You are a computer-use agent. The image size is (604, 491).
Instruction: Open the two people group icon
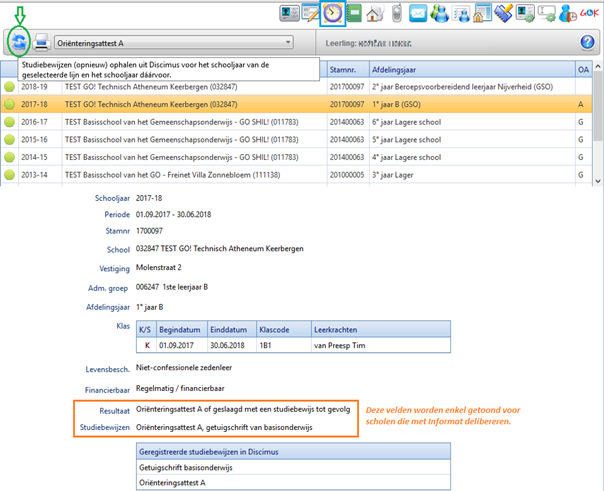click(440, 13)
